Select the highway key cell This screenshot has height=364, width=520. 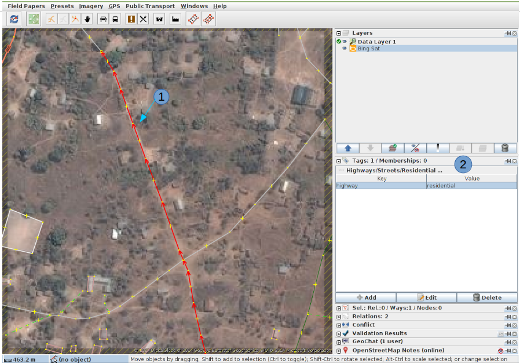[381, 186]
